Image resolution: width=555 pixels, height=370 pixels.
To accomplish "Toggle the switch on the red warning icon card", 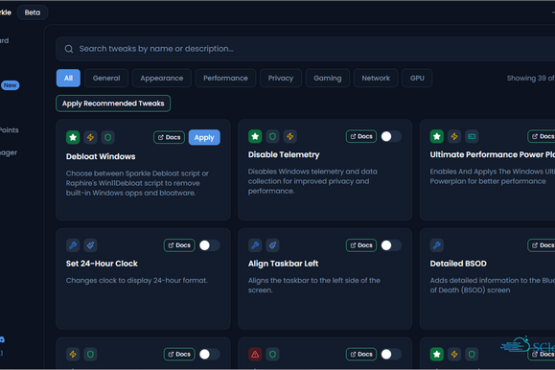I will pos(391,354).
